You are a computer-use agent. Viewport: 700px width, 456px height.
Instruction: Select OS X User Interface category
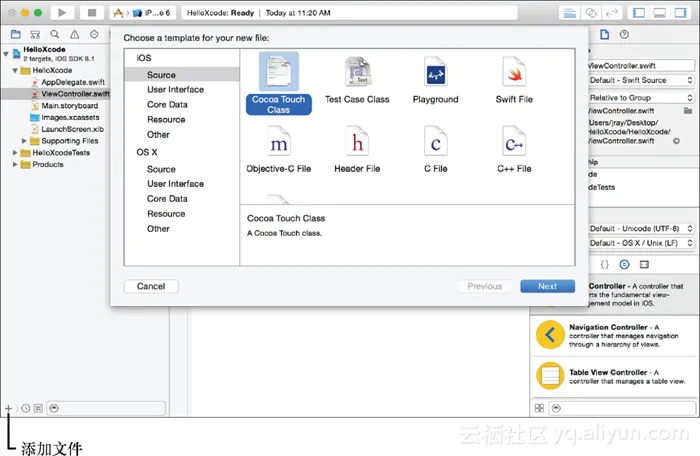175,184
